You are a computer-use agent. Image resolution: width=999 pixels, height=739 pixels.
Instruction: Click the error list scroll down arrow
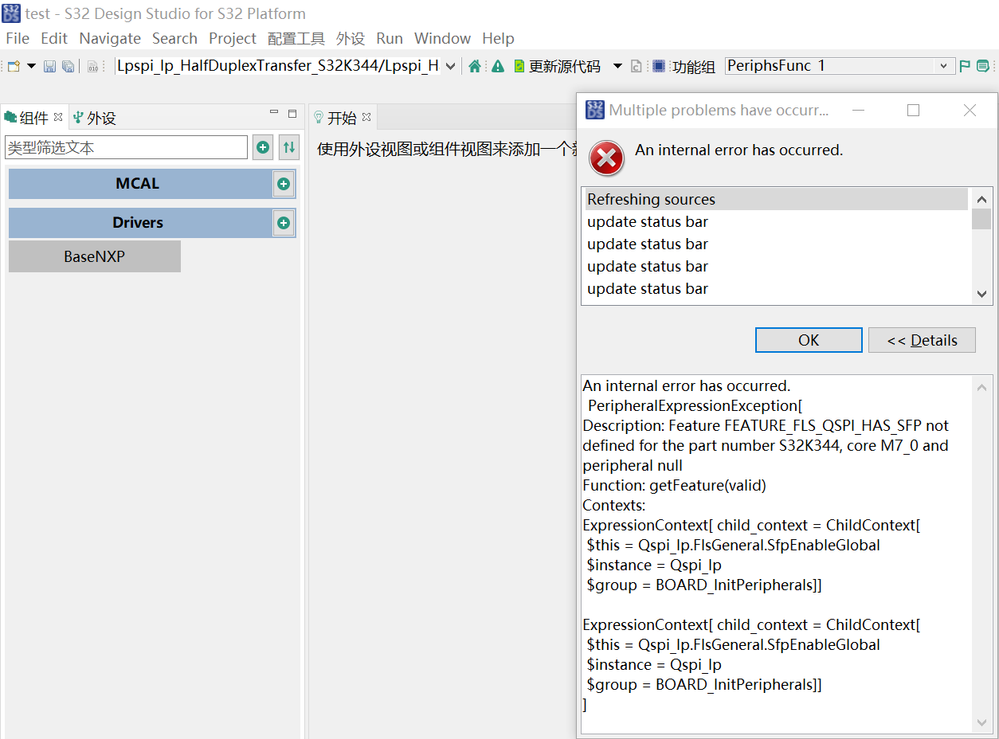(982, 294)
